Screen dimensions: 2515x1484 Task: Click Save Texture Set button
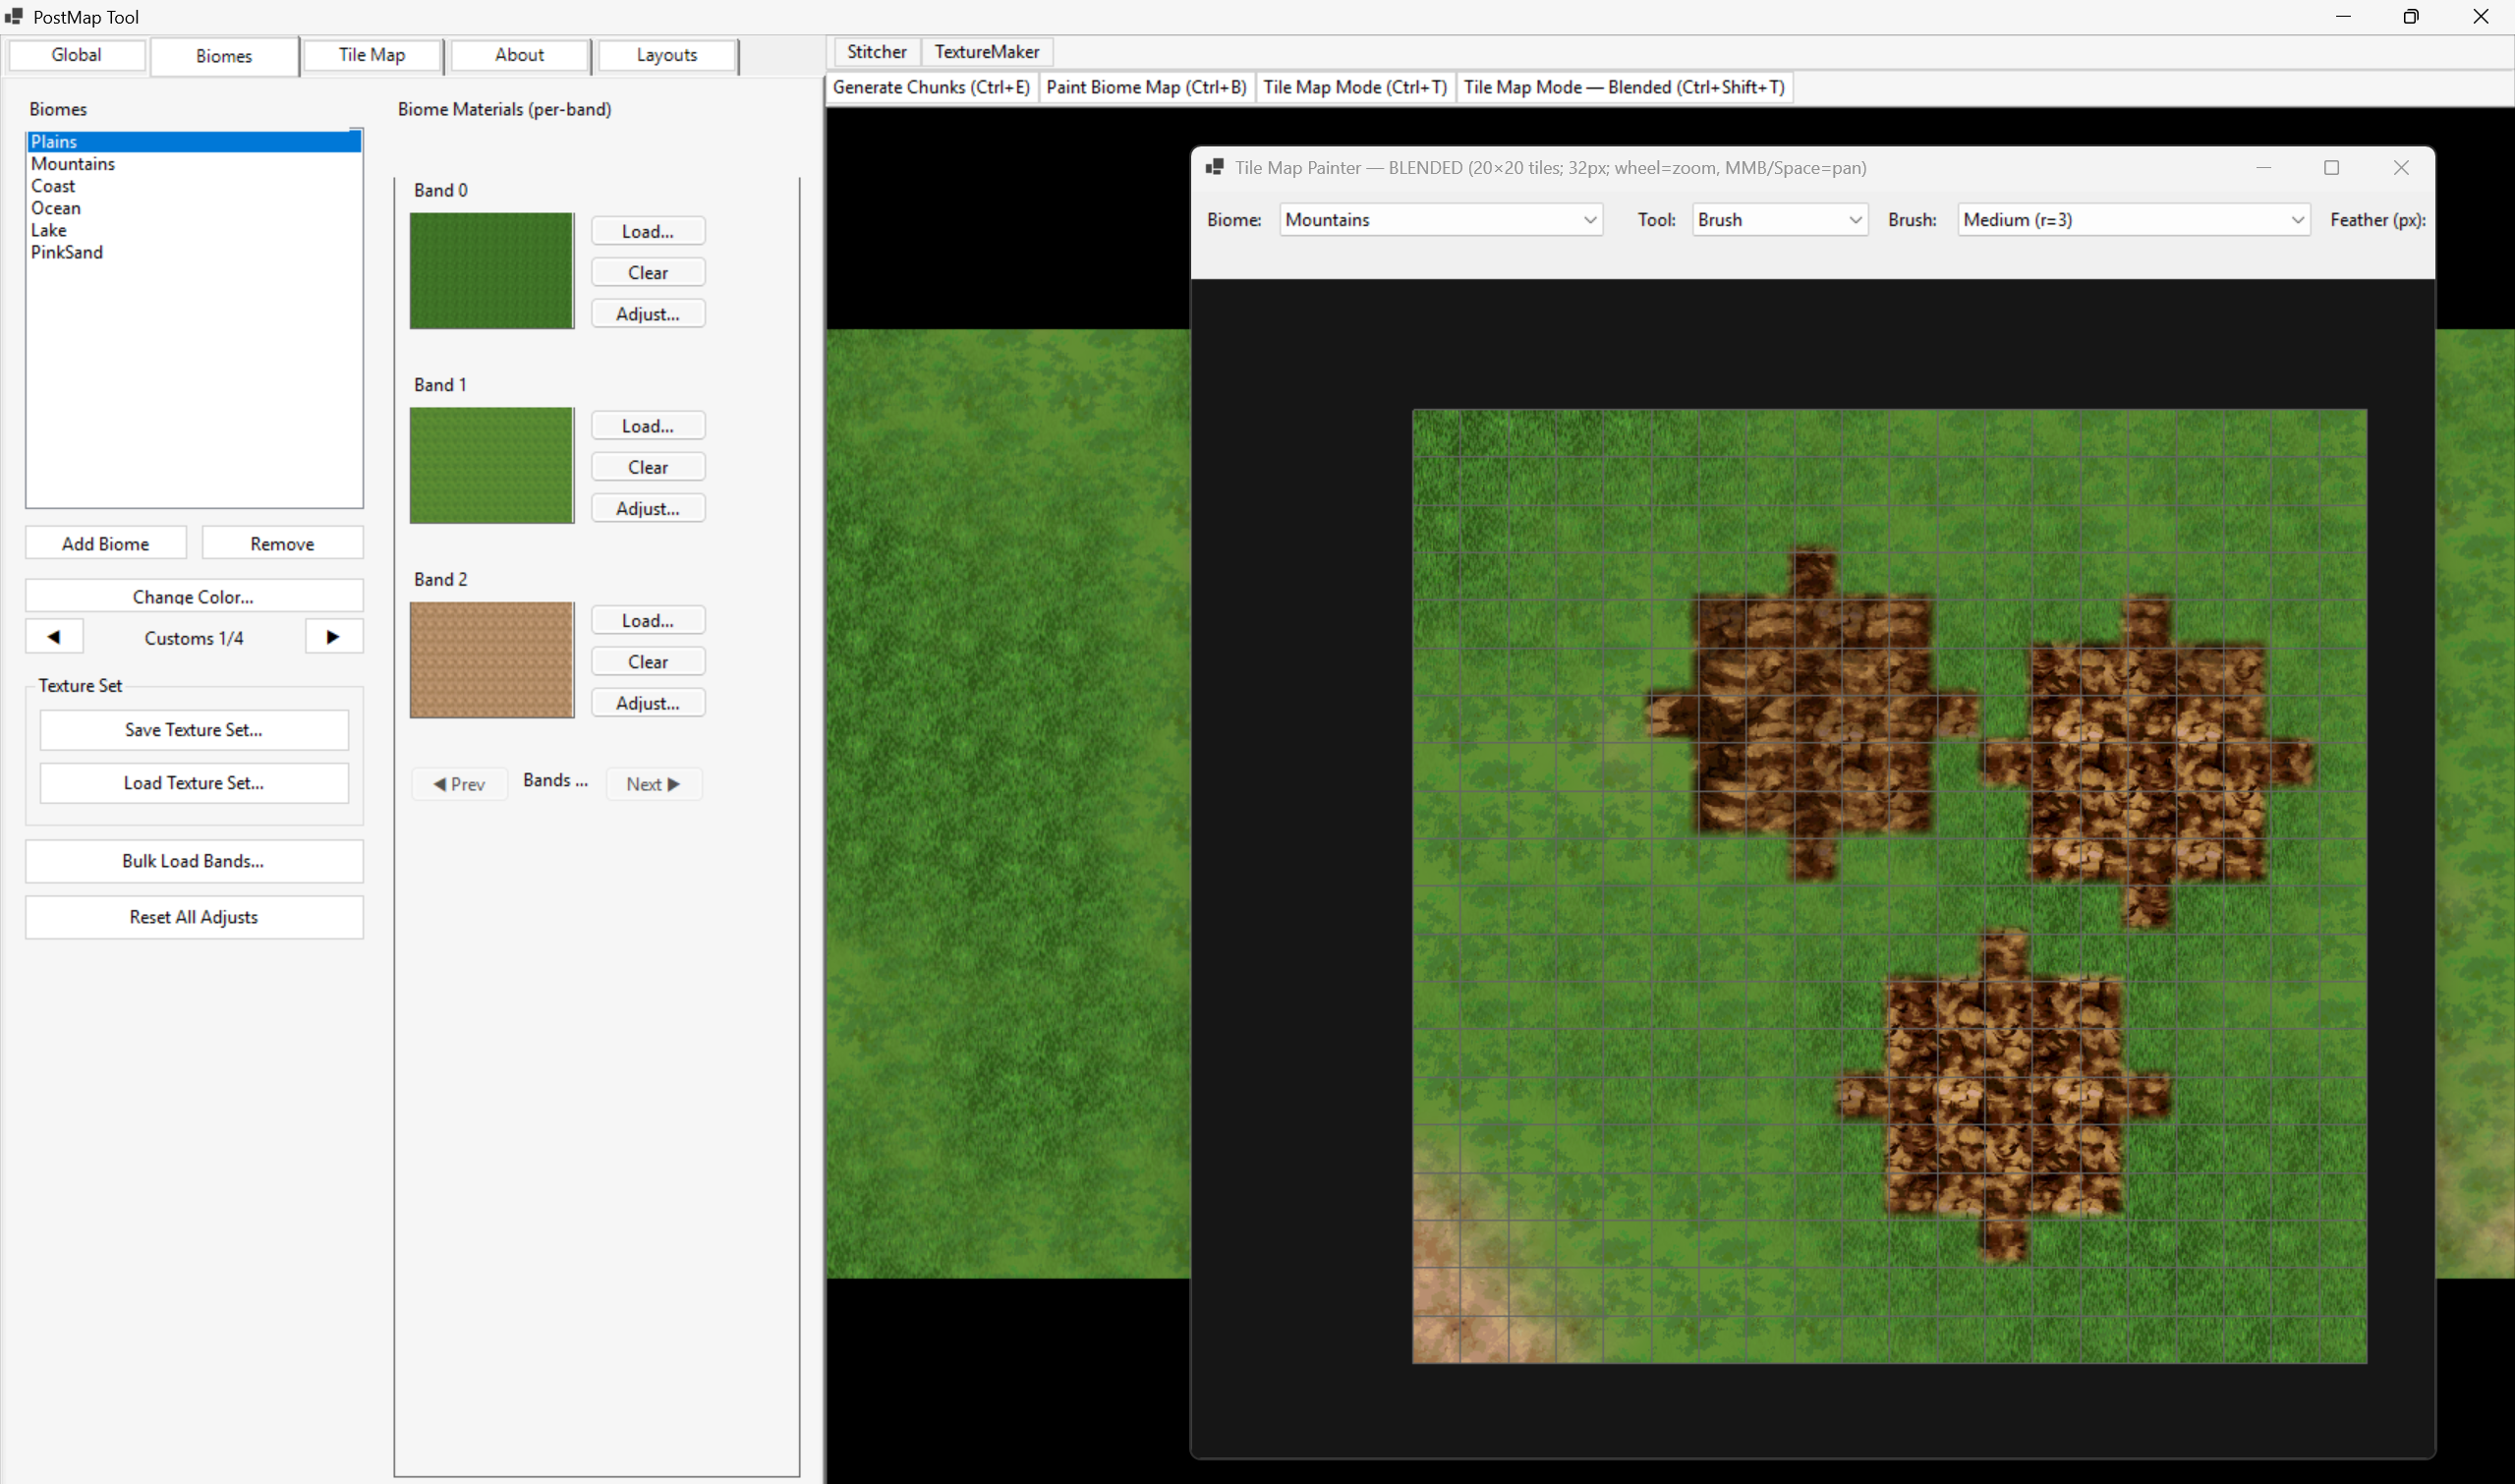click(194, 730)
